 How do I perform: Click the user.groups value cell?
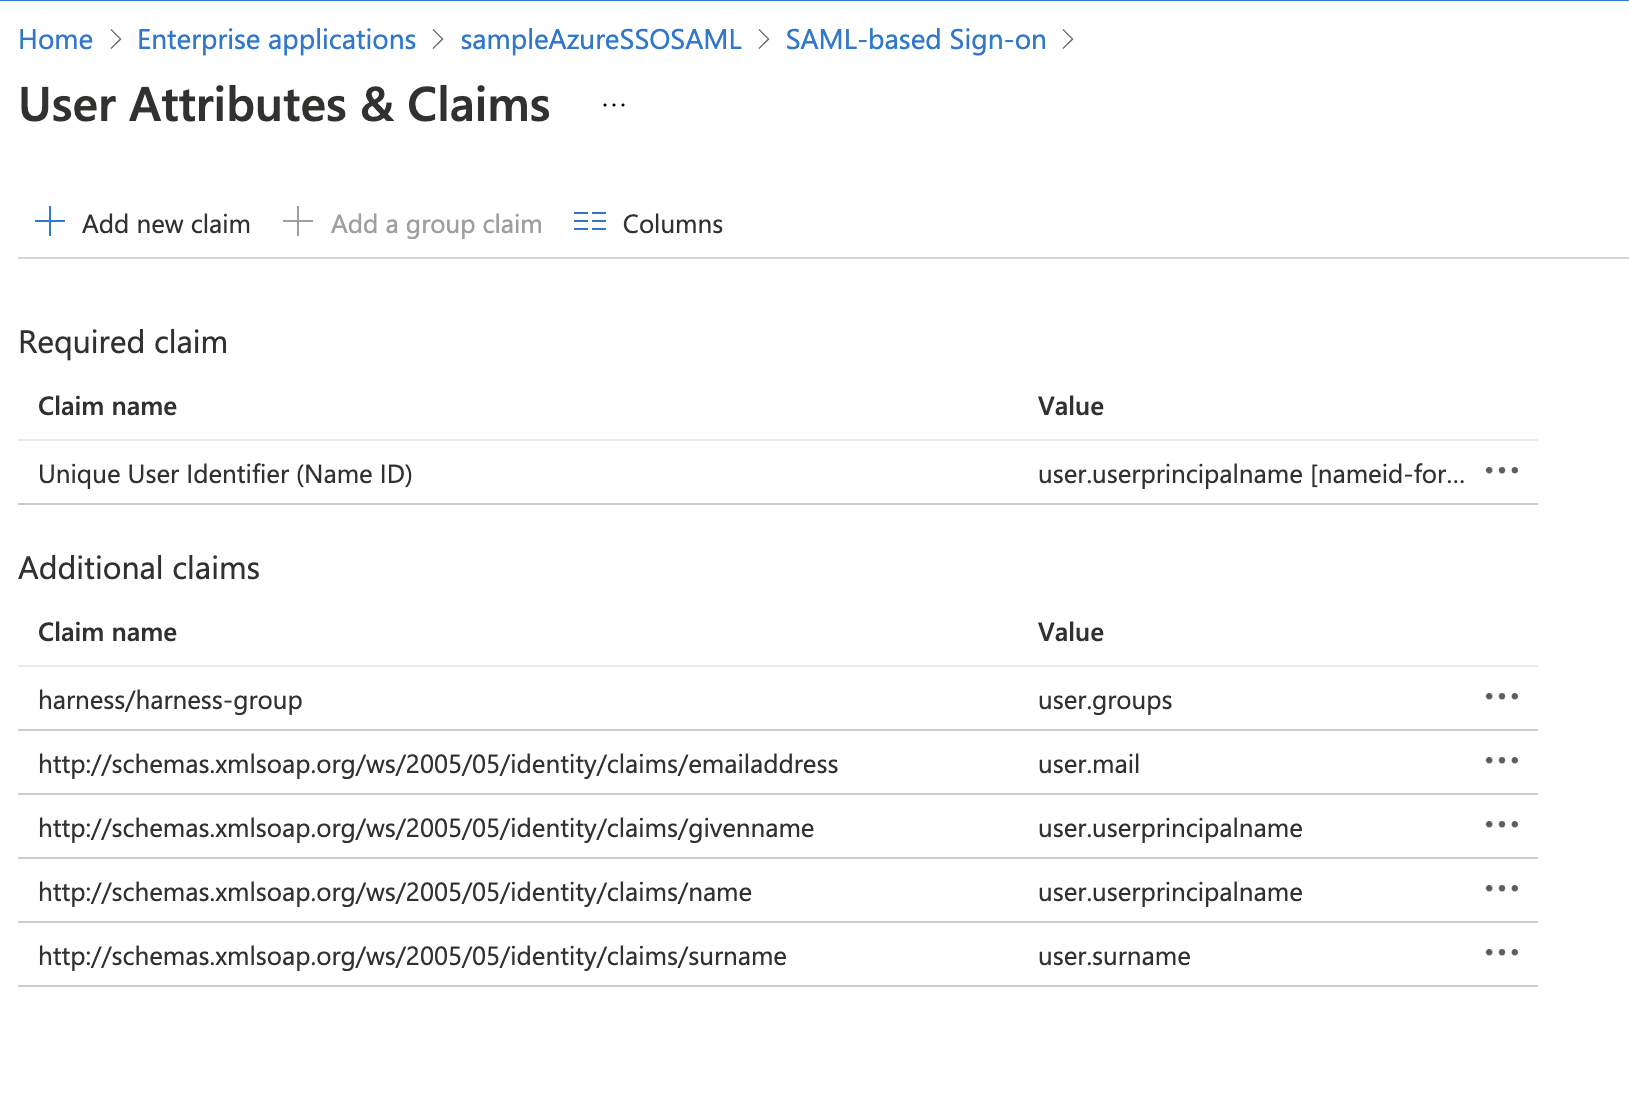1105,700
